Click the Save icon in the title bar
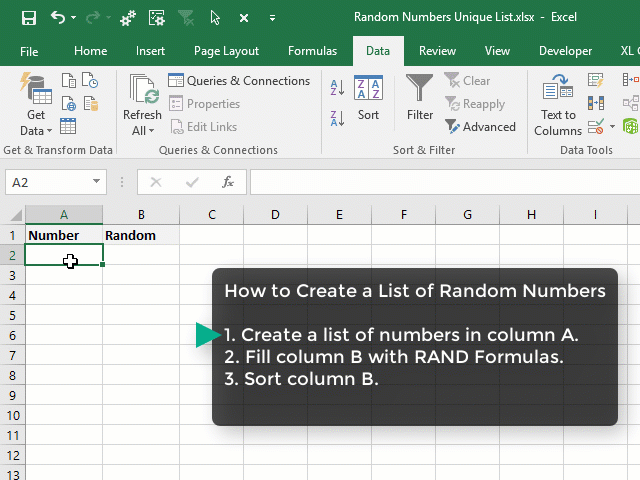Image resolution: width=640 pixels, height=480 pixels. coord(28,18)
